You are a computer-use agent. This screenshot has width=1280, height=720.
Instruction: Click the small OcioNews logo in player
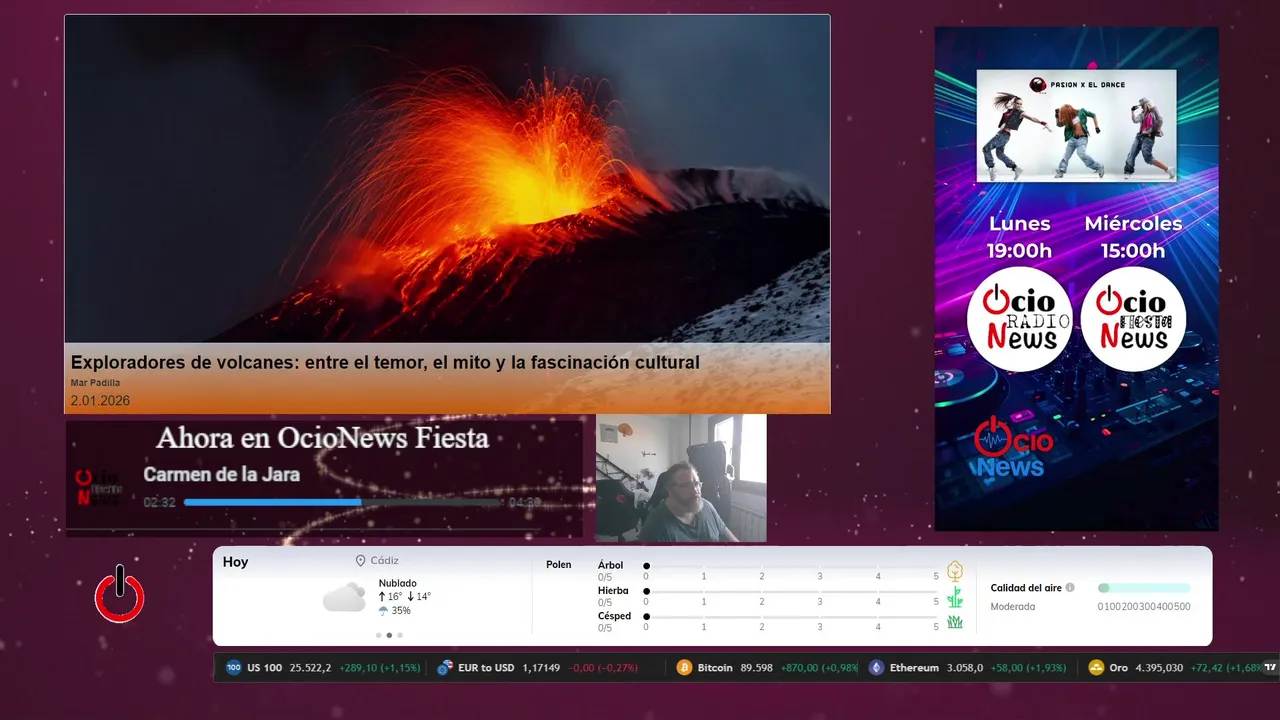(99, 488)
